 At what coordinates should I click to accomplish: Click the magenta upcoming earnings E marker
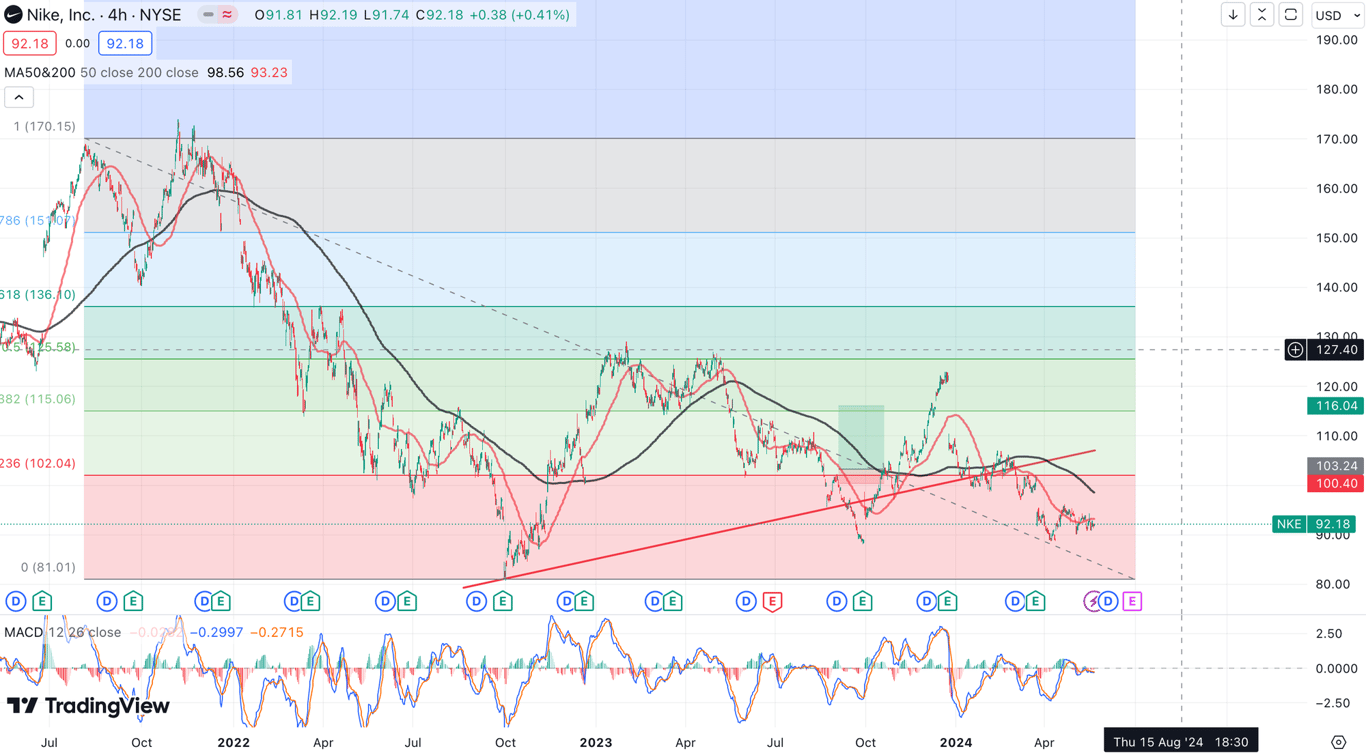pos(1132,601)
